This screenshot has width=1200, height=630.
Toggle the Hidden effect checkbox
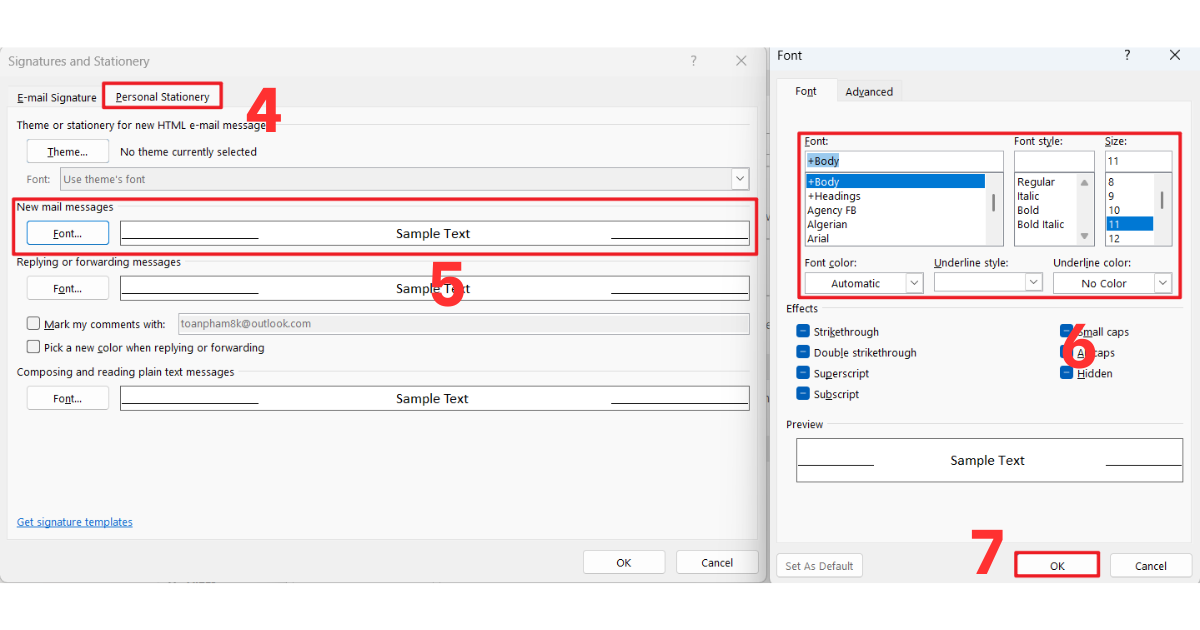[1067, 373]
